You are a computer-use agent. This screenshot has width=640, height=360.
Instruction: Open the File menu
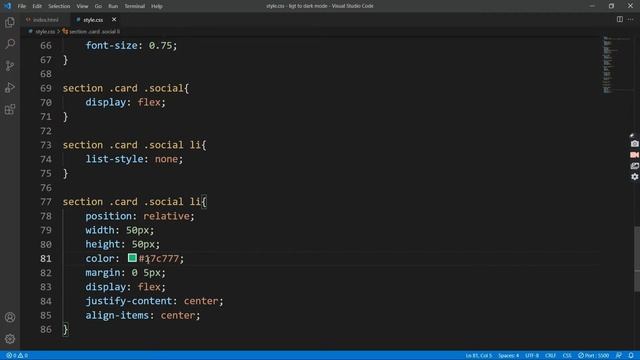(22, 6)
